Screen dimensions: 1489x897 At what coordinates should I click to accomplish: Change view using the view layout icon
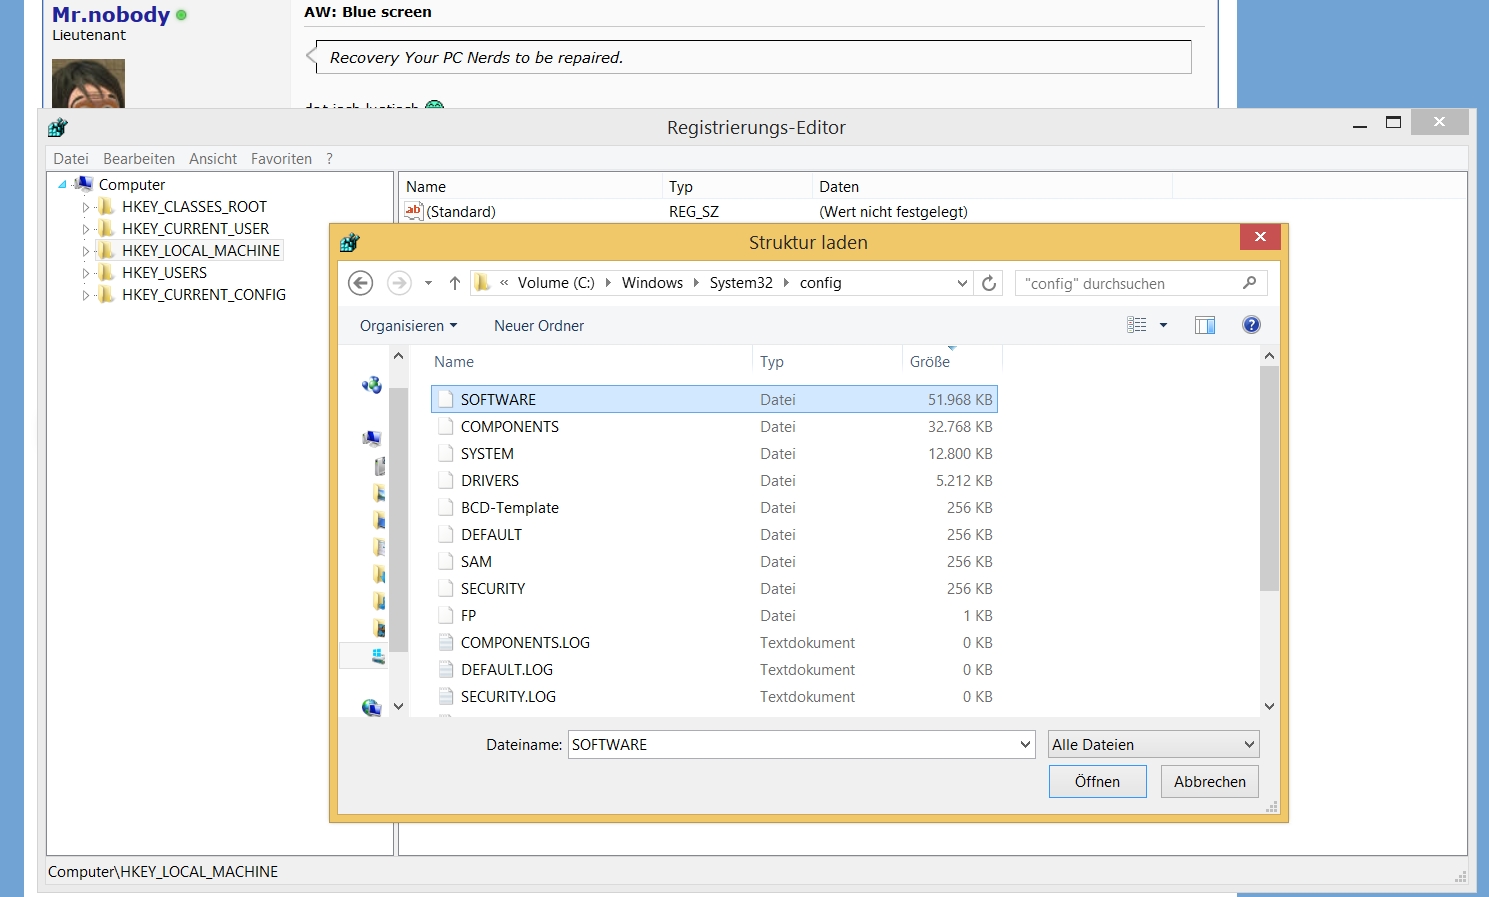1137,325
